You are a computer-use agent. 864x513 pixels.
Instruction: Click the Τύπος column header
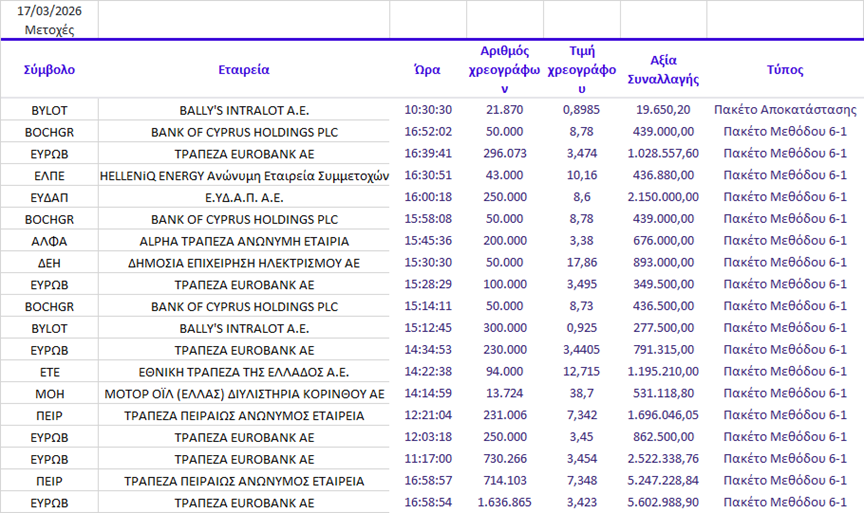785,70
